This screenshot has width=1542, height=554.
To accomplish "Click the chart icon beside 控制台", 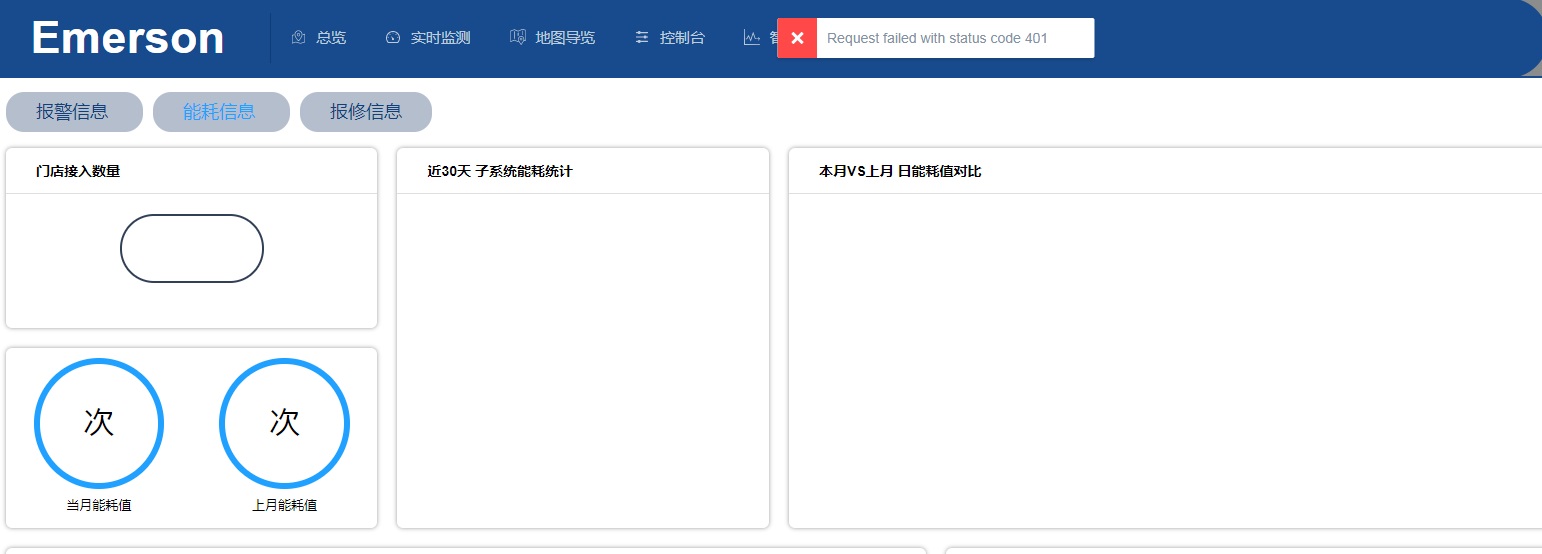I will (x=752, y=38).
